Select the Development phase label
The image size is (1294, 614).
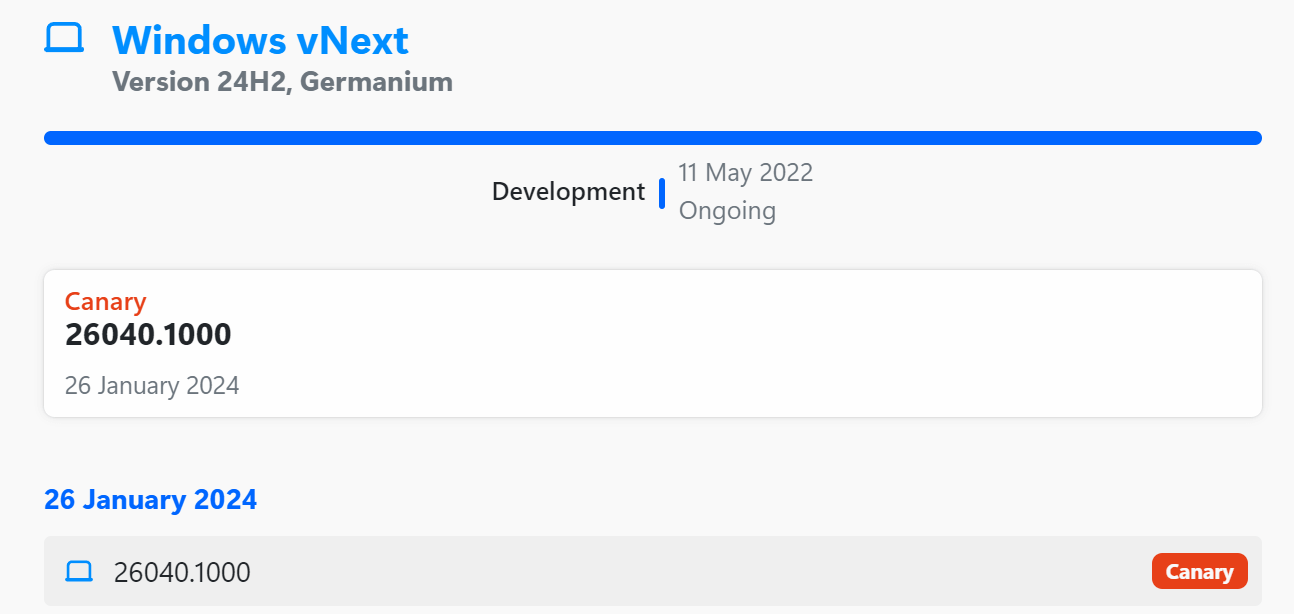568,192
